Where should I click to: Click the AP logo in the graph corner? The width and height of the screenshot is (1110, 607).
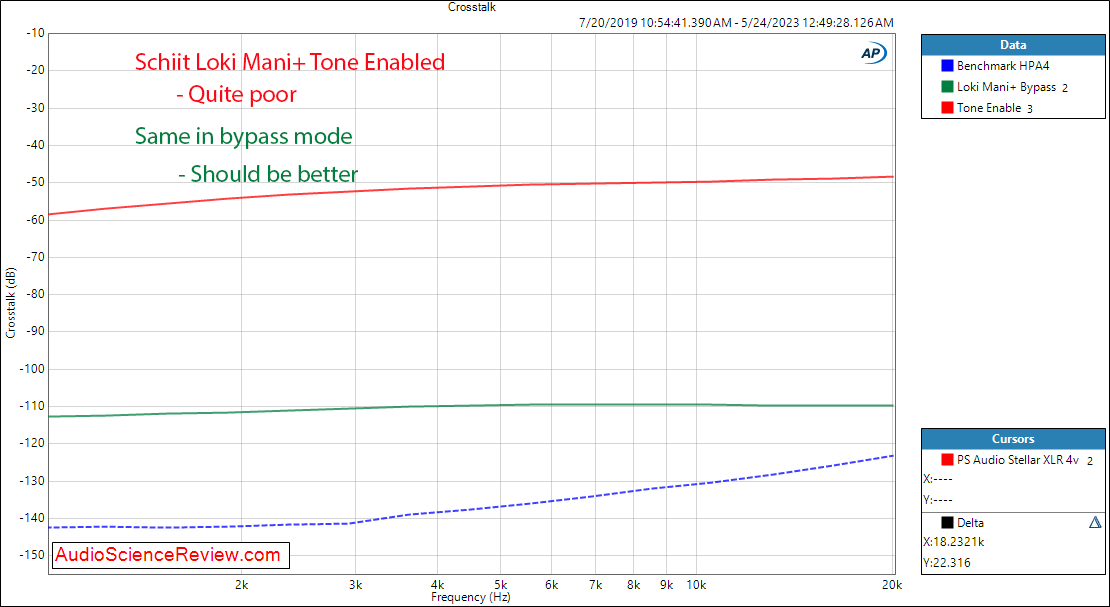click(874, 54)
